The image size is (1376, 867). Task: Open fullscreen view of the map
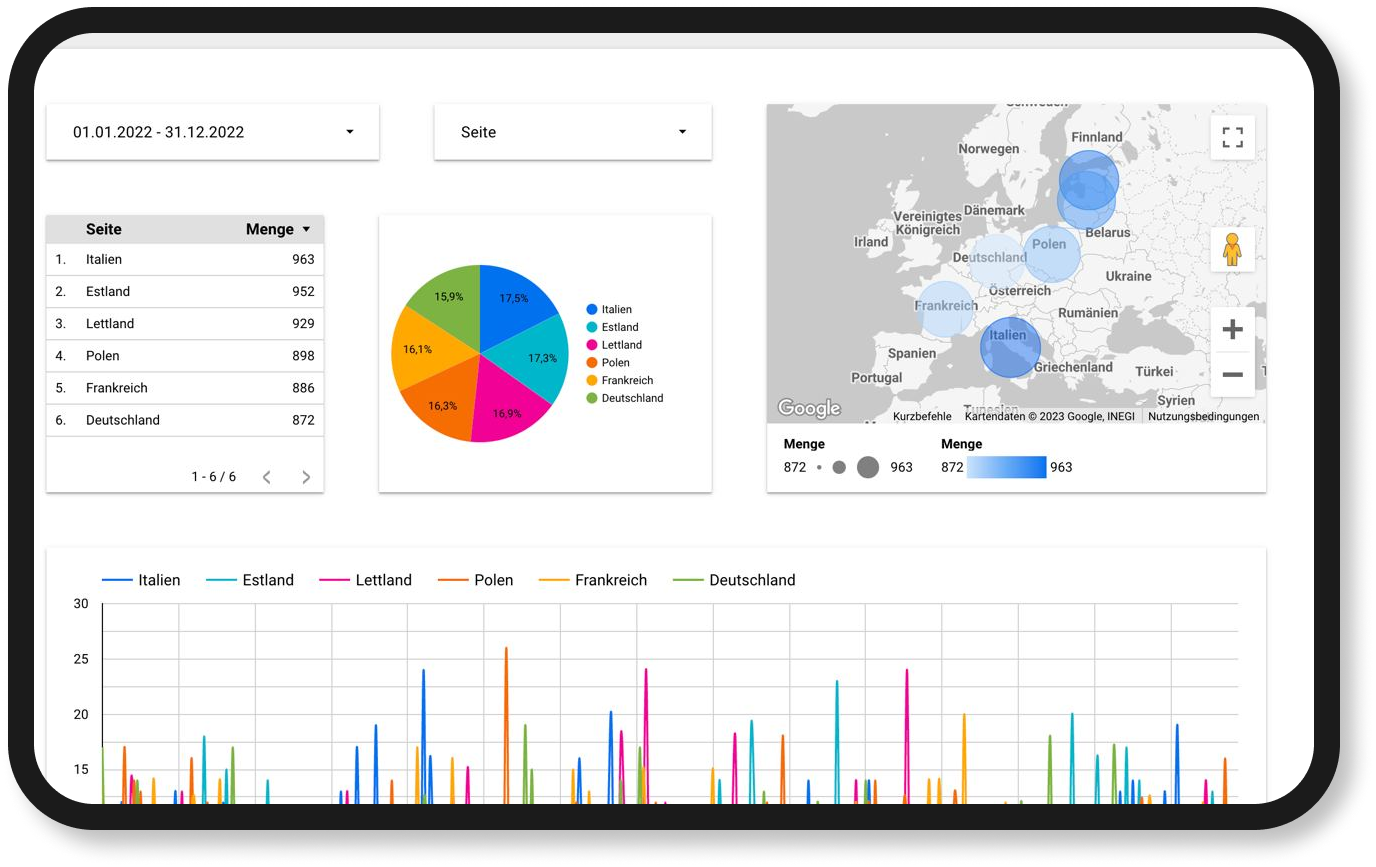click(x=1232, y=137)
